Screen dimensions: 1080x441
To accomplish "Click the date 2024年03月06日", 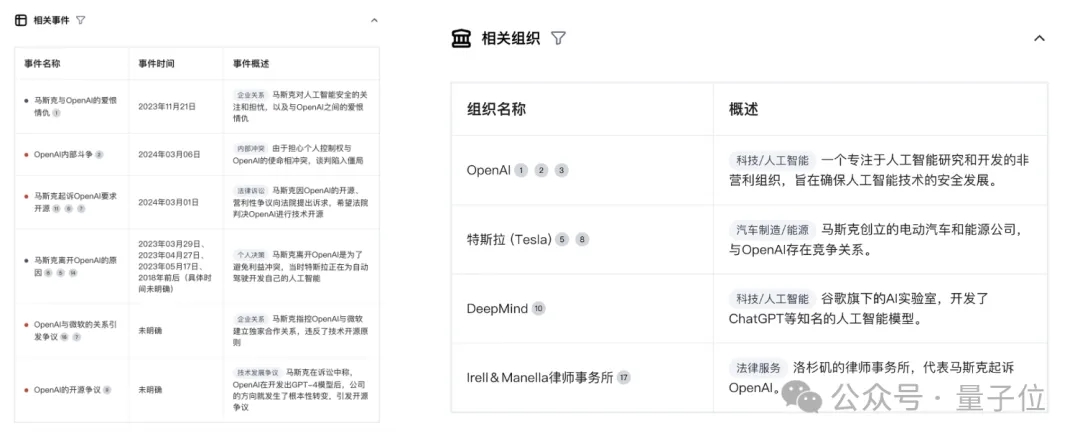I will click(x=169, y=154).
